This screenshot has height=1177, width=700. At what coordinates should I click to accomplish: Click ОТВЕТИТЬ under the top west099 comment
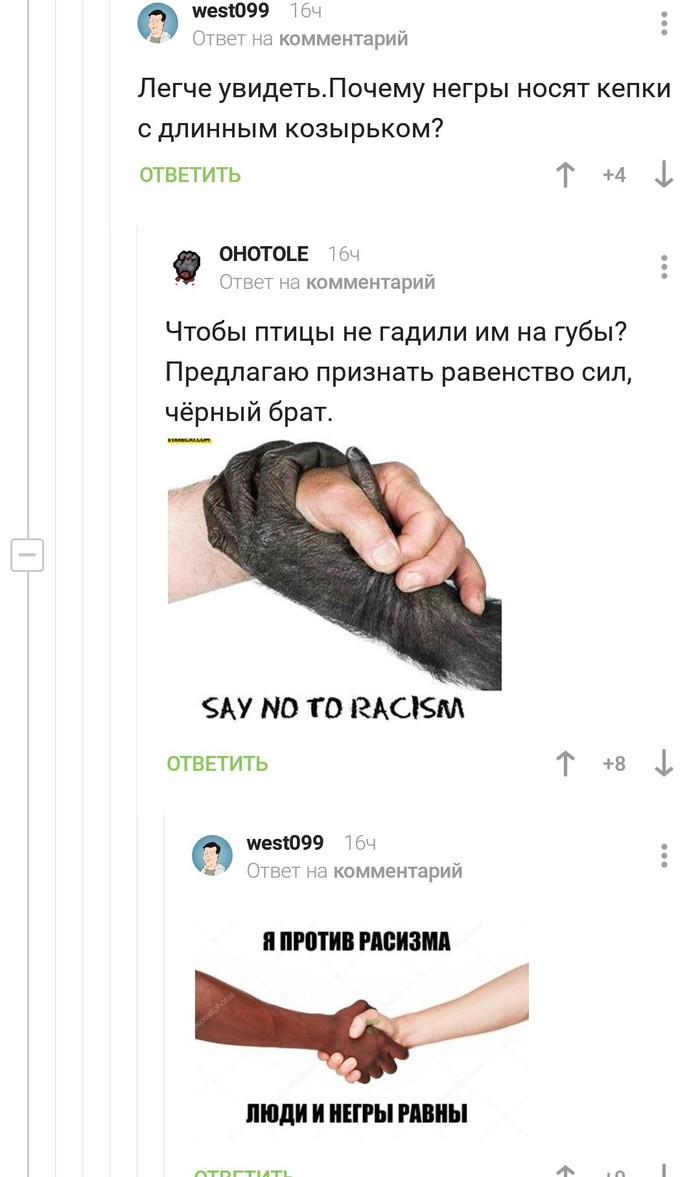[190, 175]
